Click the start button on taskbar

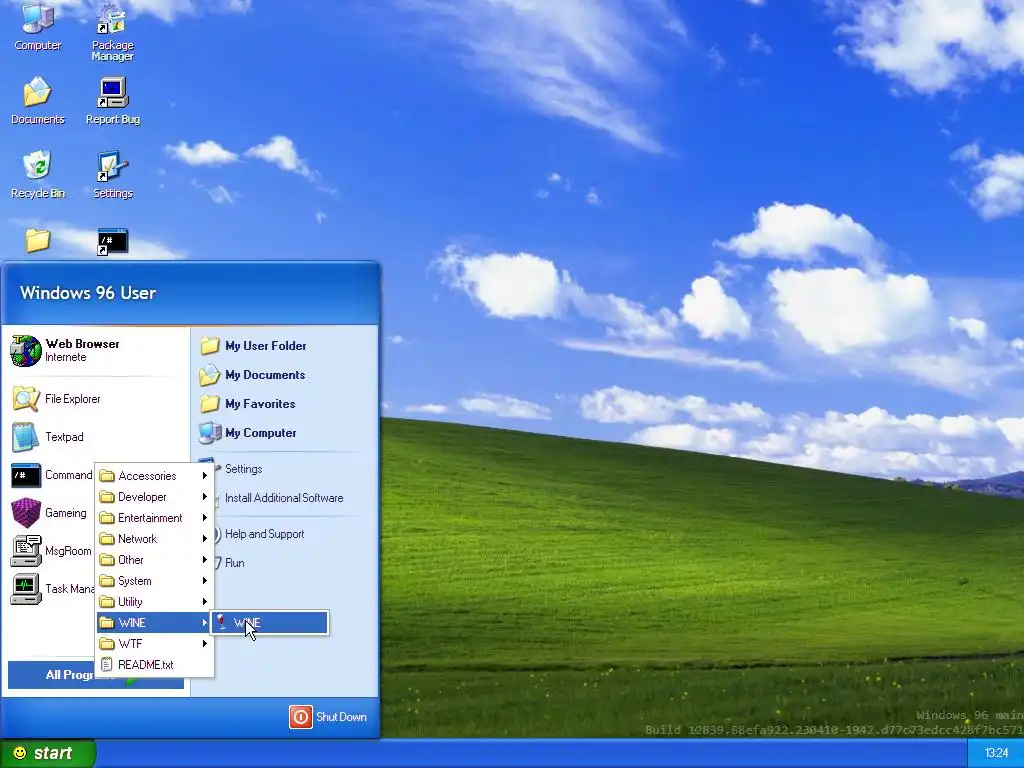tap(48, 753)
